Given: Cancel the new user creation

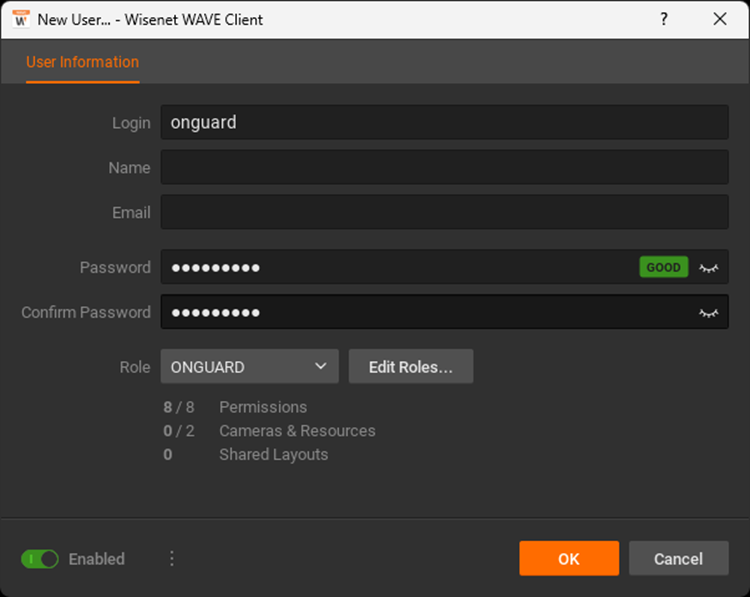Looking at the screenshot, I should pyautogui.click(x=678, y=558).
